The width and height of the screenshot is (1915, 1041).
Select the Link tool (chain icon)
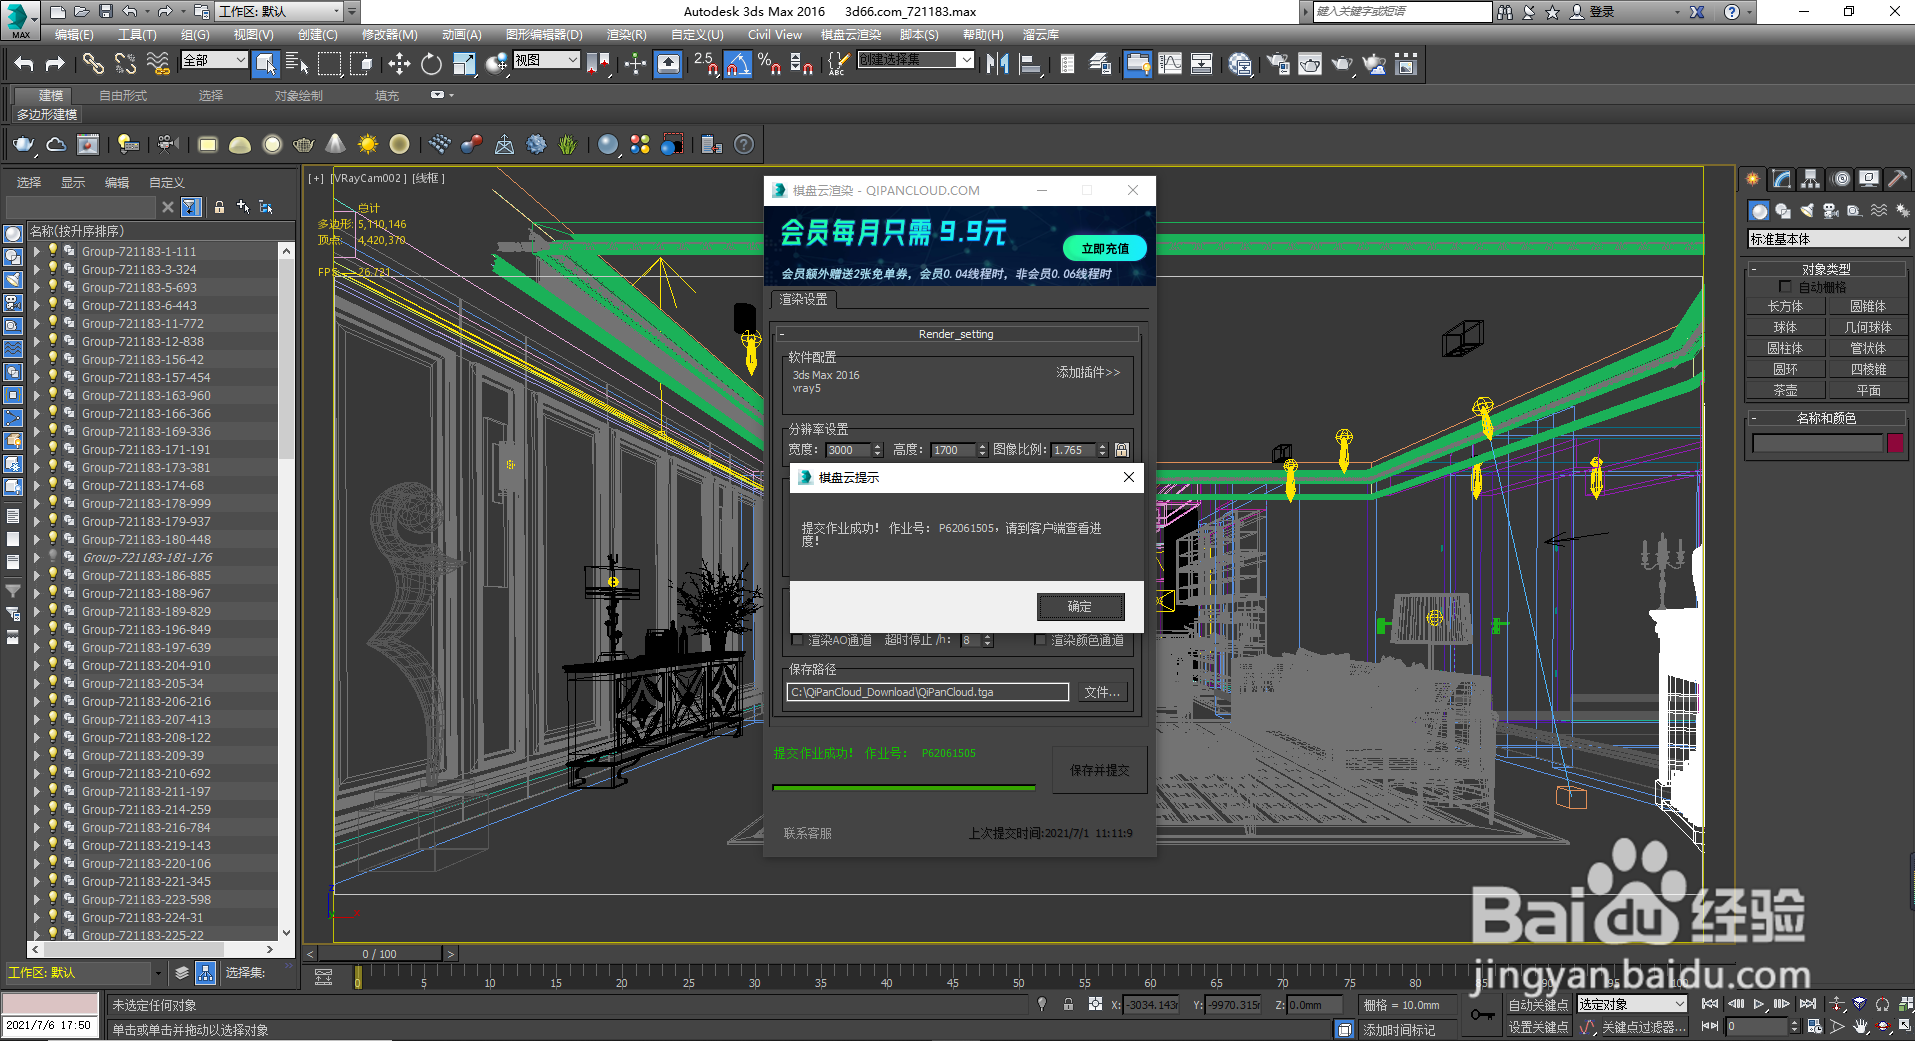(x=93, y=65)
